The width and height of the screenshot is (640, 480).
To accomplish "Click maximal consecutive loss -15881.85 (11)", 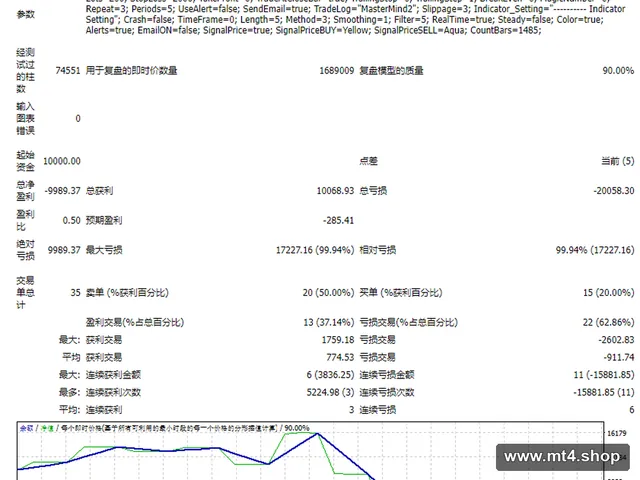I will coord(604,392).
